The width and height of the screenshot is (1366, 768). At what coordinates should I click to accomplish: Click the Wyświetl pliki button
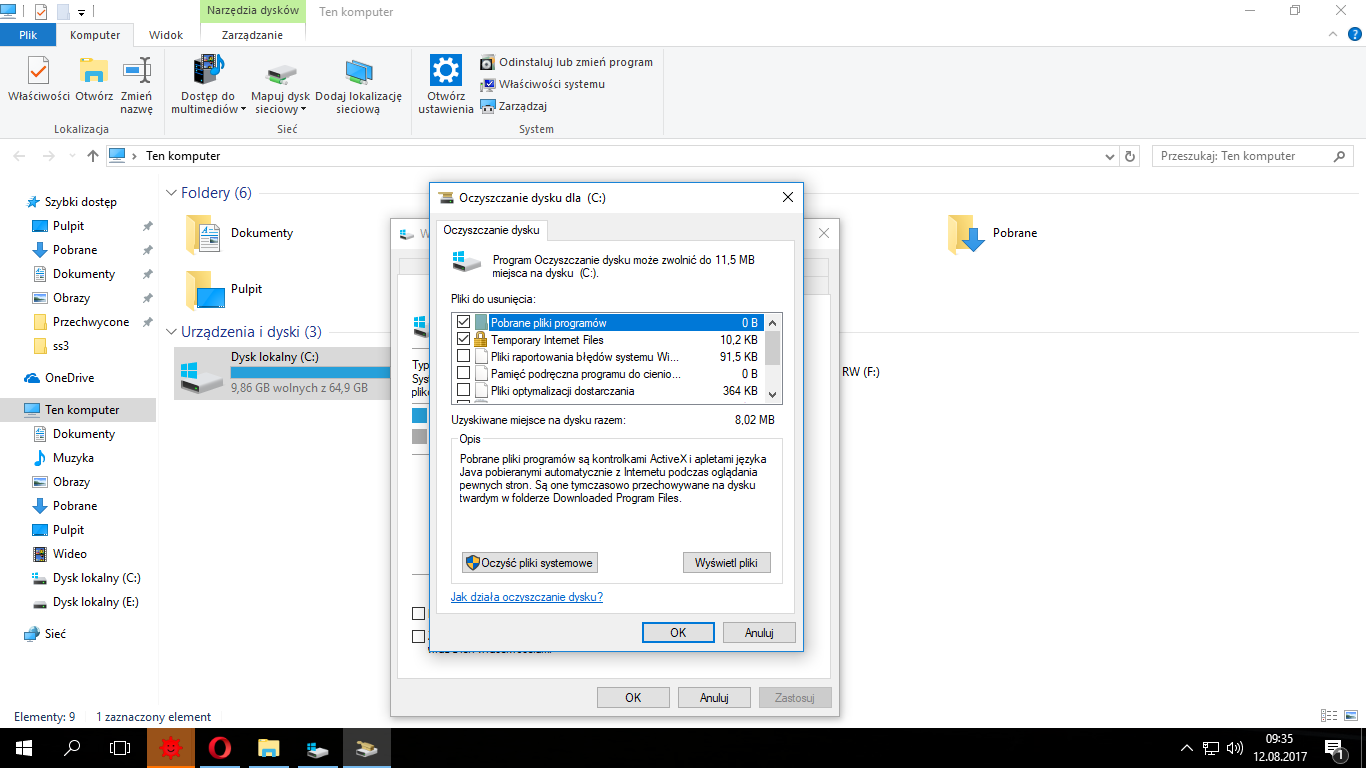pyautogui.click(x=727, y=563)
